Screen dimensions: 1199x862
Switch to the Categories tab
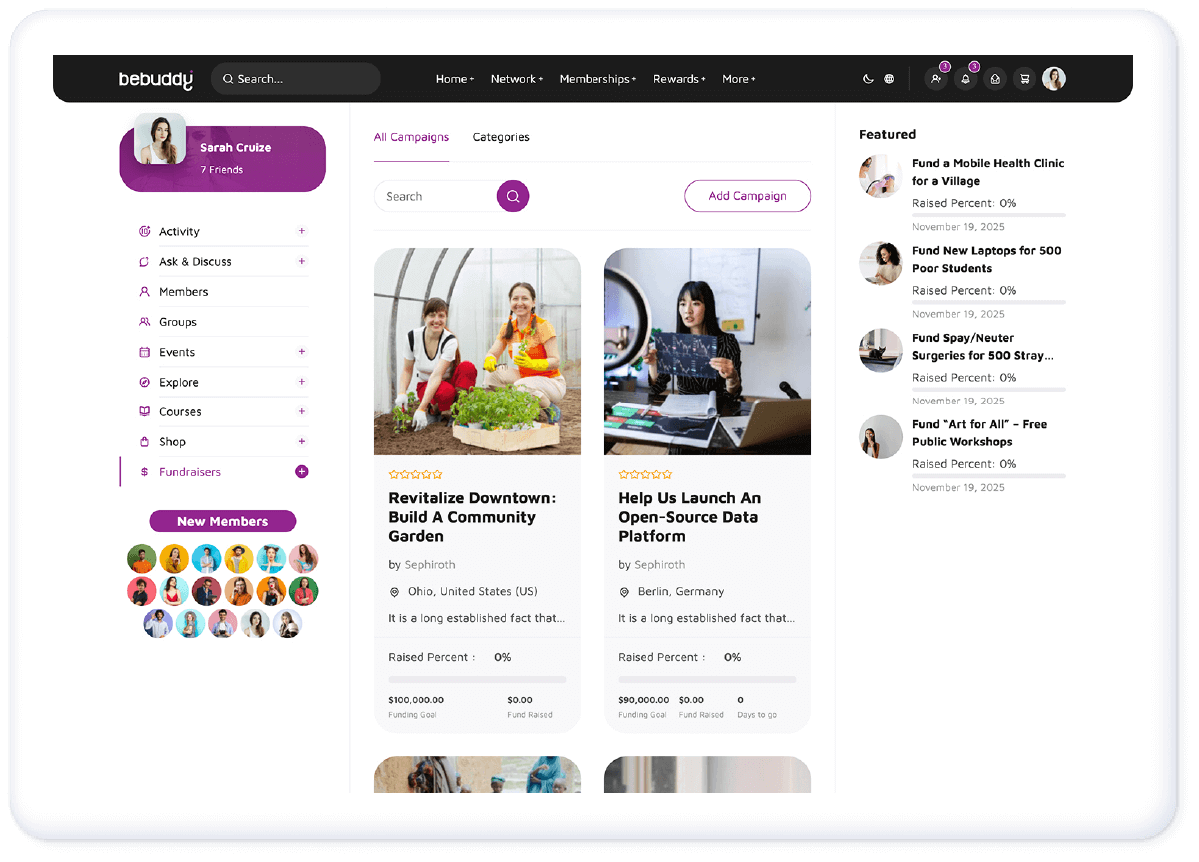501,137
